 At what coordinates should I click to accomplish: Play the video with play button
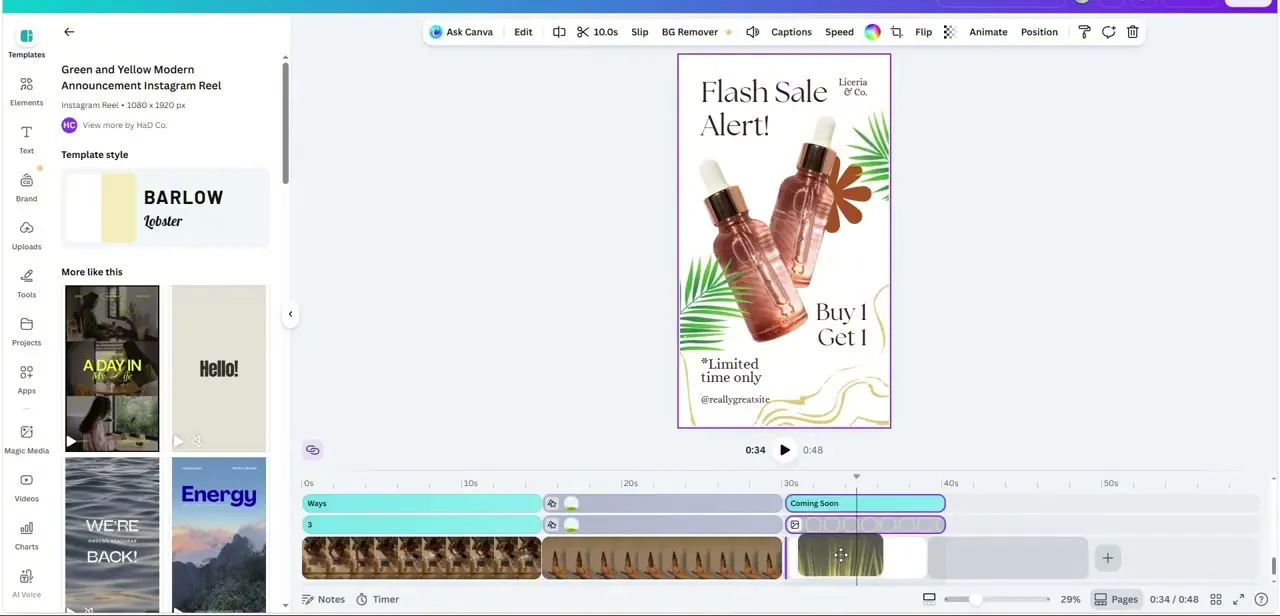click(785, 450)
